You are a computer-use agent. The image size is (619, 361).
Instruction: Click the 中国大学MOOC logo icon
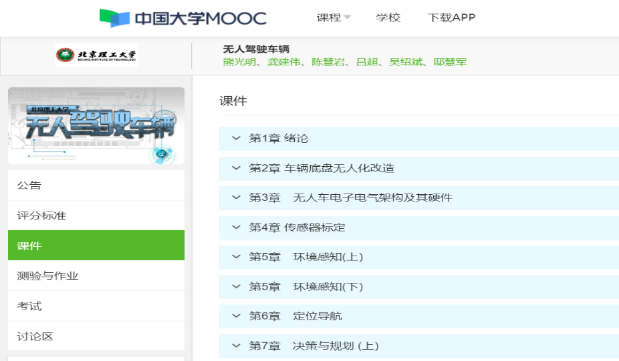tap(114, 18)
